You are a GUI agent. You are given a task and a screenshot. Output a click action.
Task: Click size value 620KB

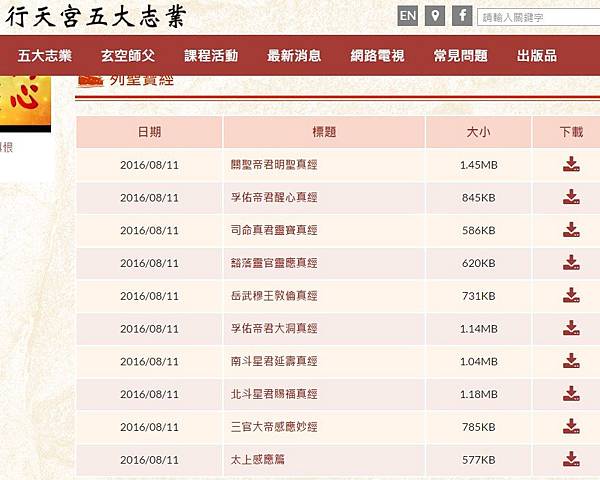click(x=478, y=263)
